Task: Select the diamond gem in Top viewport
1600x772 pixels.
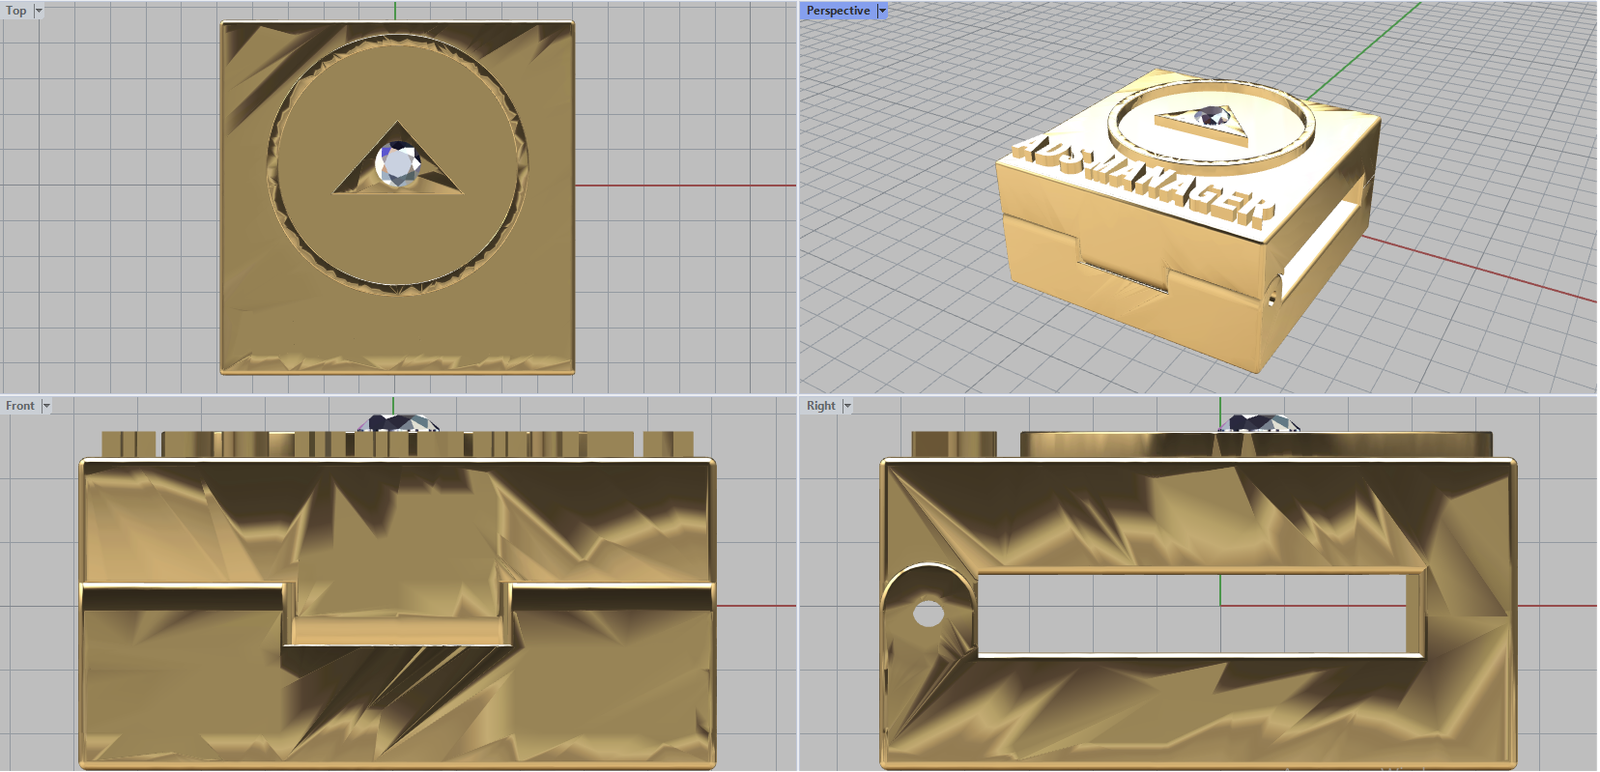Action: point(398,165)
